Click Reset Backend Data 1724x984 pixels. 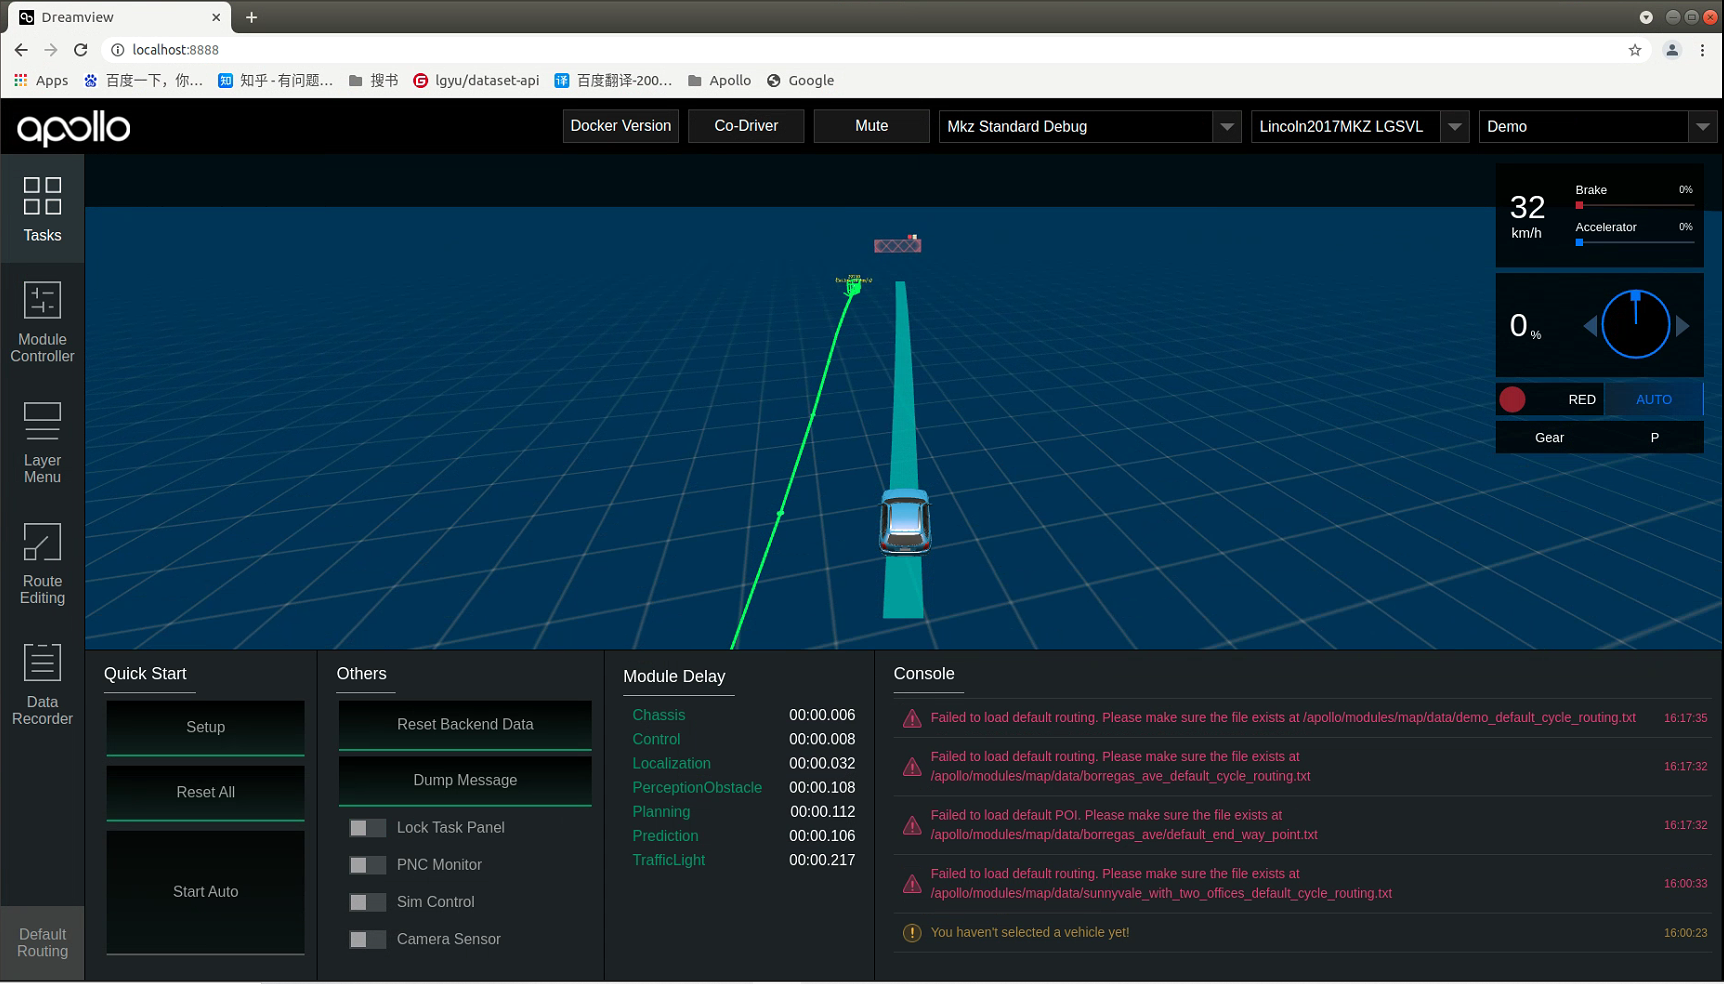click(464, 724)
